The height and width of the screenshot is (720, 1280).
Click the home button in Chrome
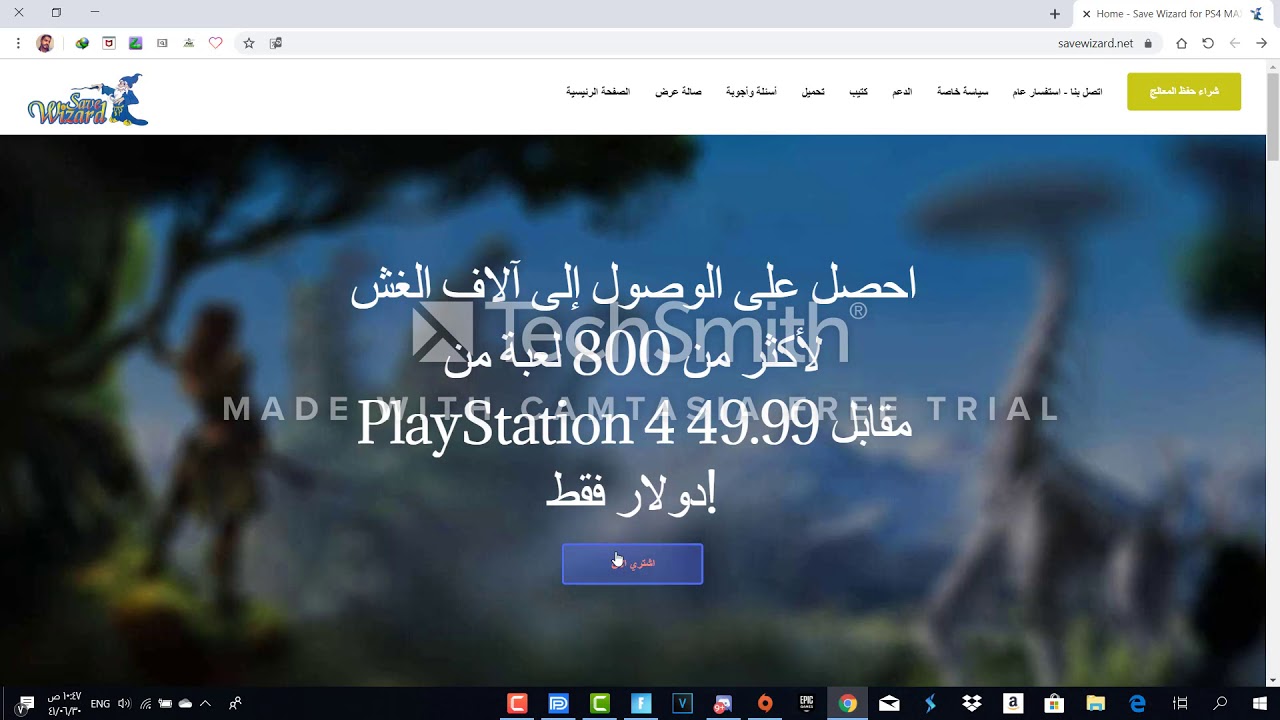(1181, 43)
